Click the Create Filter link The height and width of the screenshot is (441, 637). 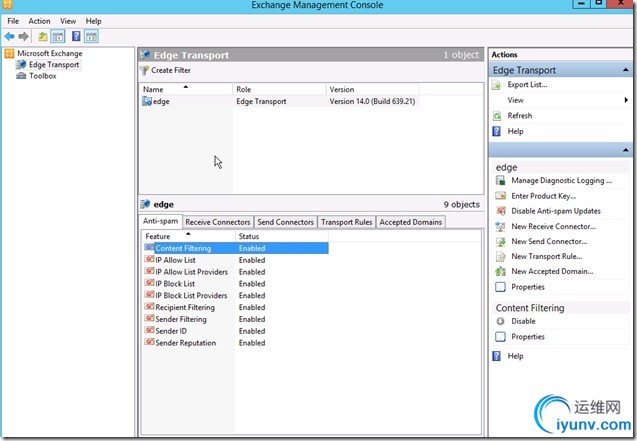(x=171, y=70)
